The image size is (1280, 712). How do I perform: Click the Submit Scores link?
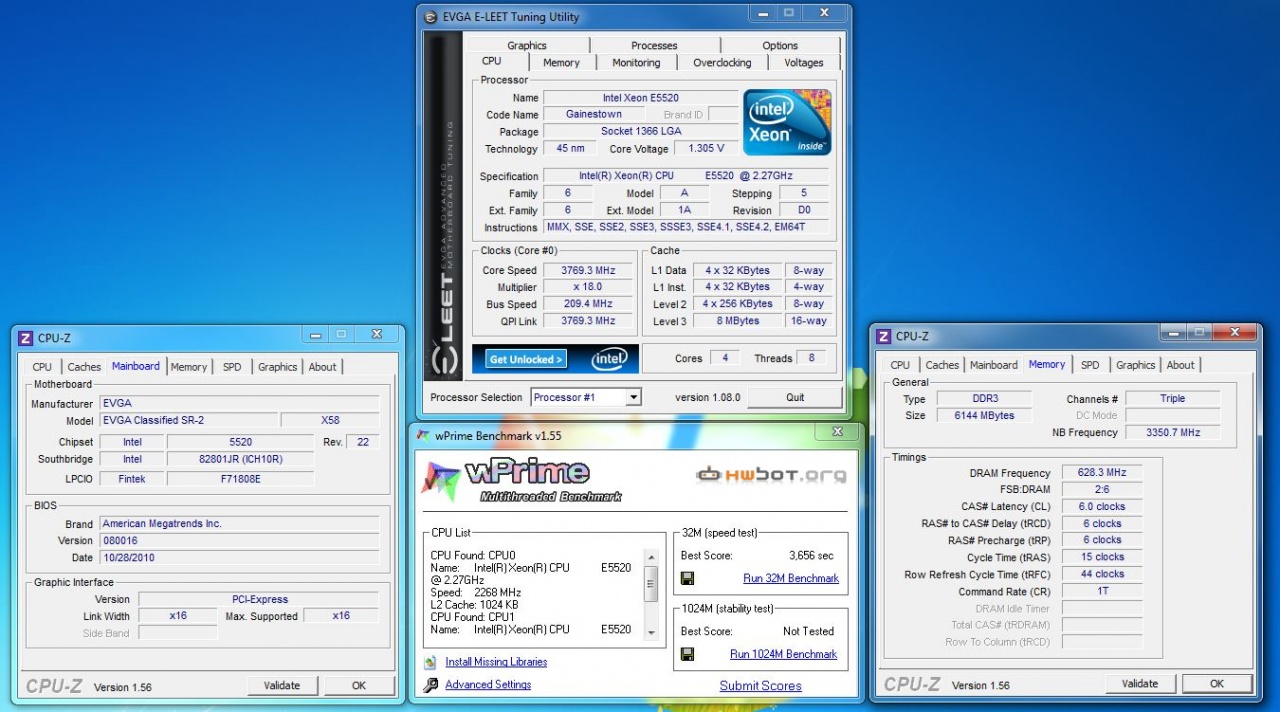[760, 686]
